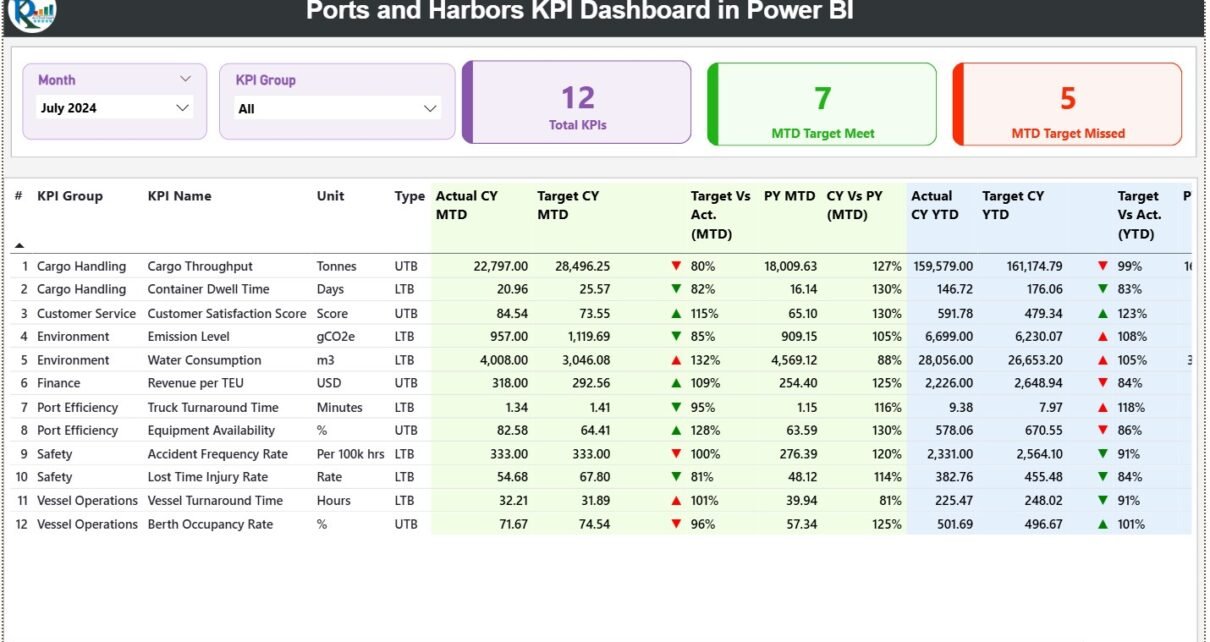
Task: Open the KPI Group dropdown set to All
Action: point(337,109)
